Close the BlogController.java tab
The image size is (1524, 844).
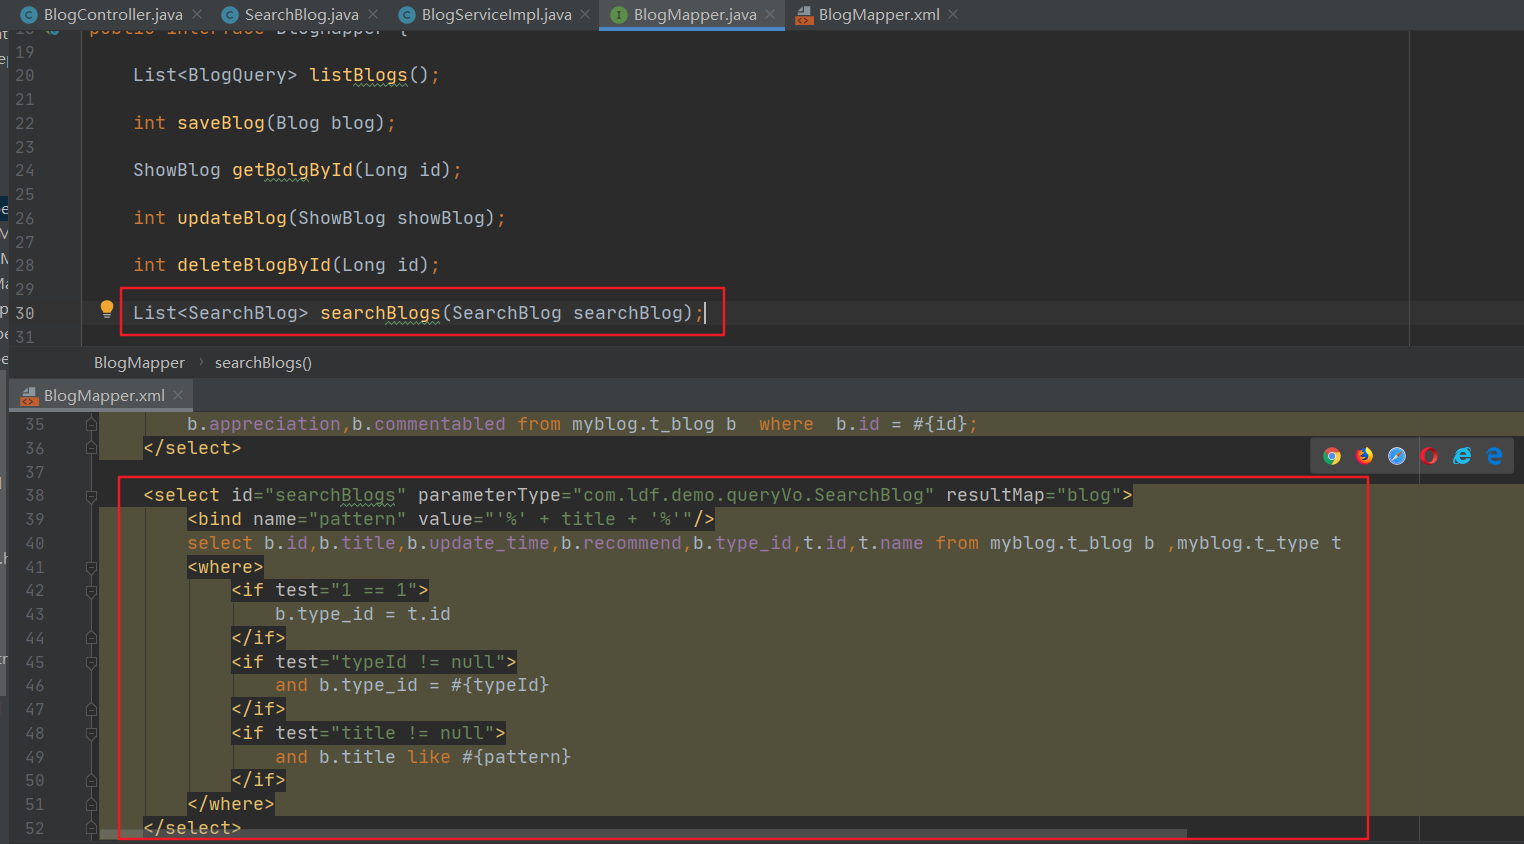(x=197, y=14)
